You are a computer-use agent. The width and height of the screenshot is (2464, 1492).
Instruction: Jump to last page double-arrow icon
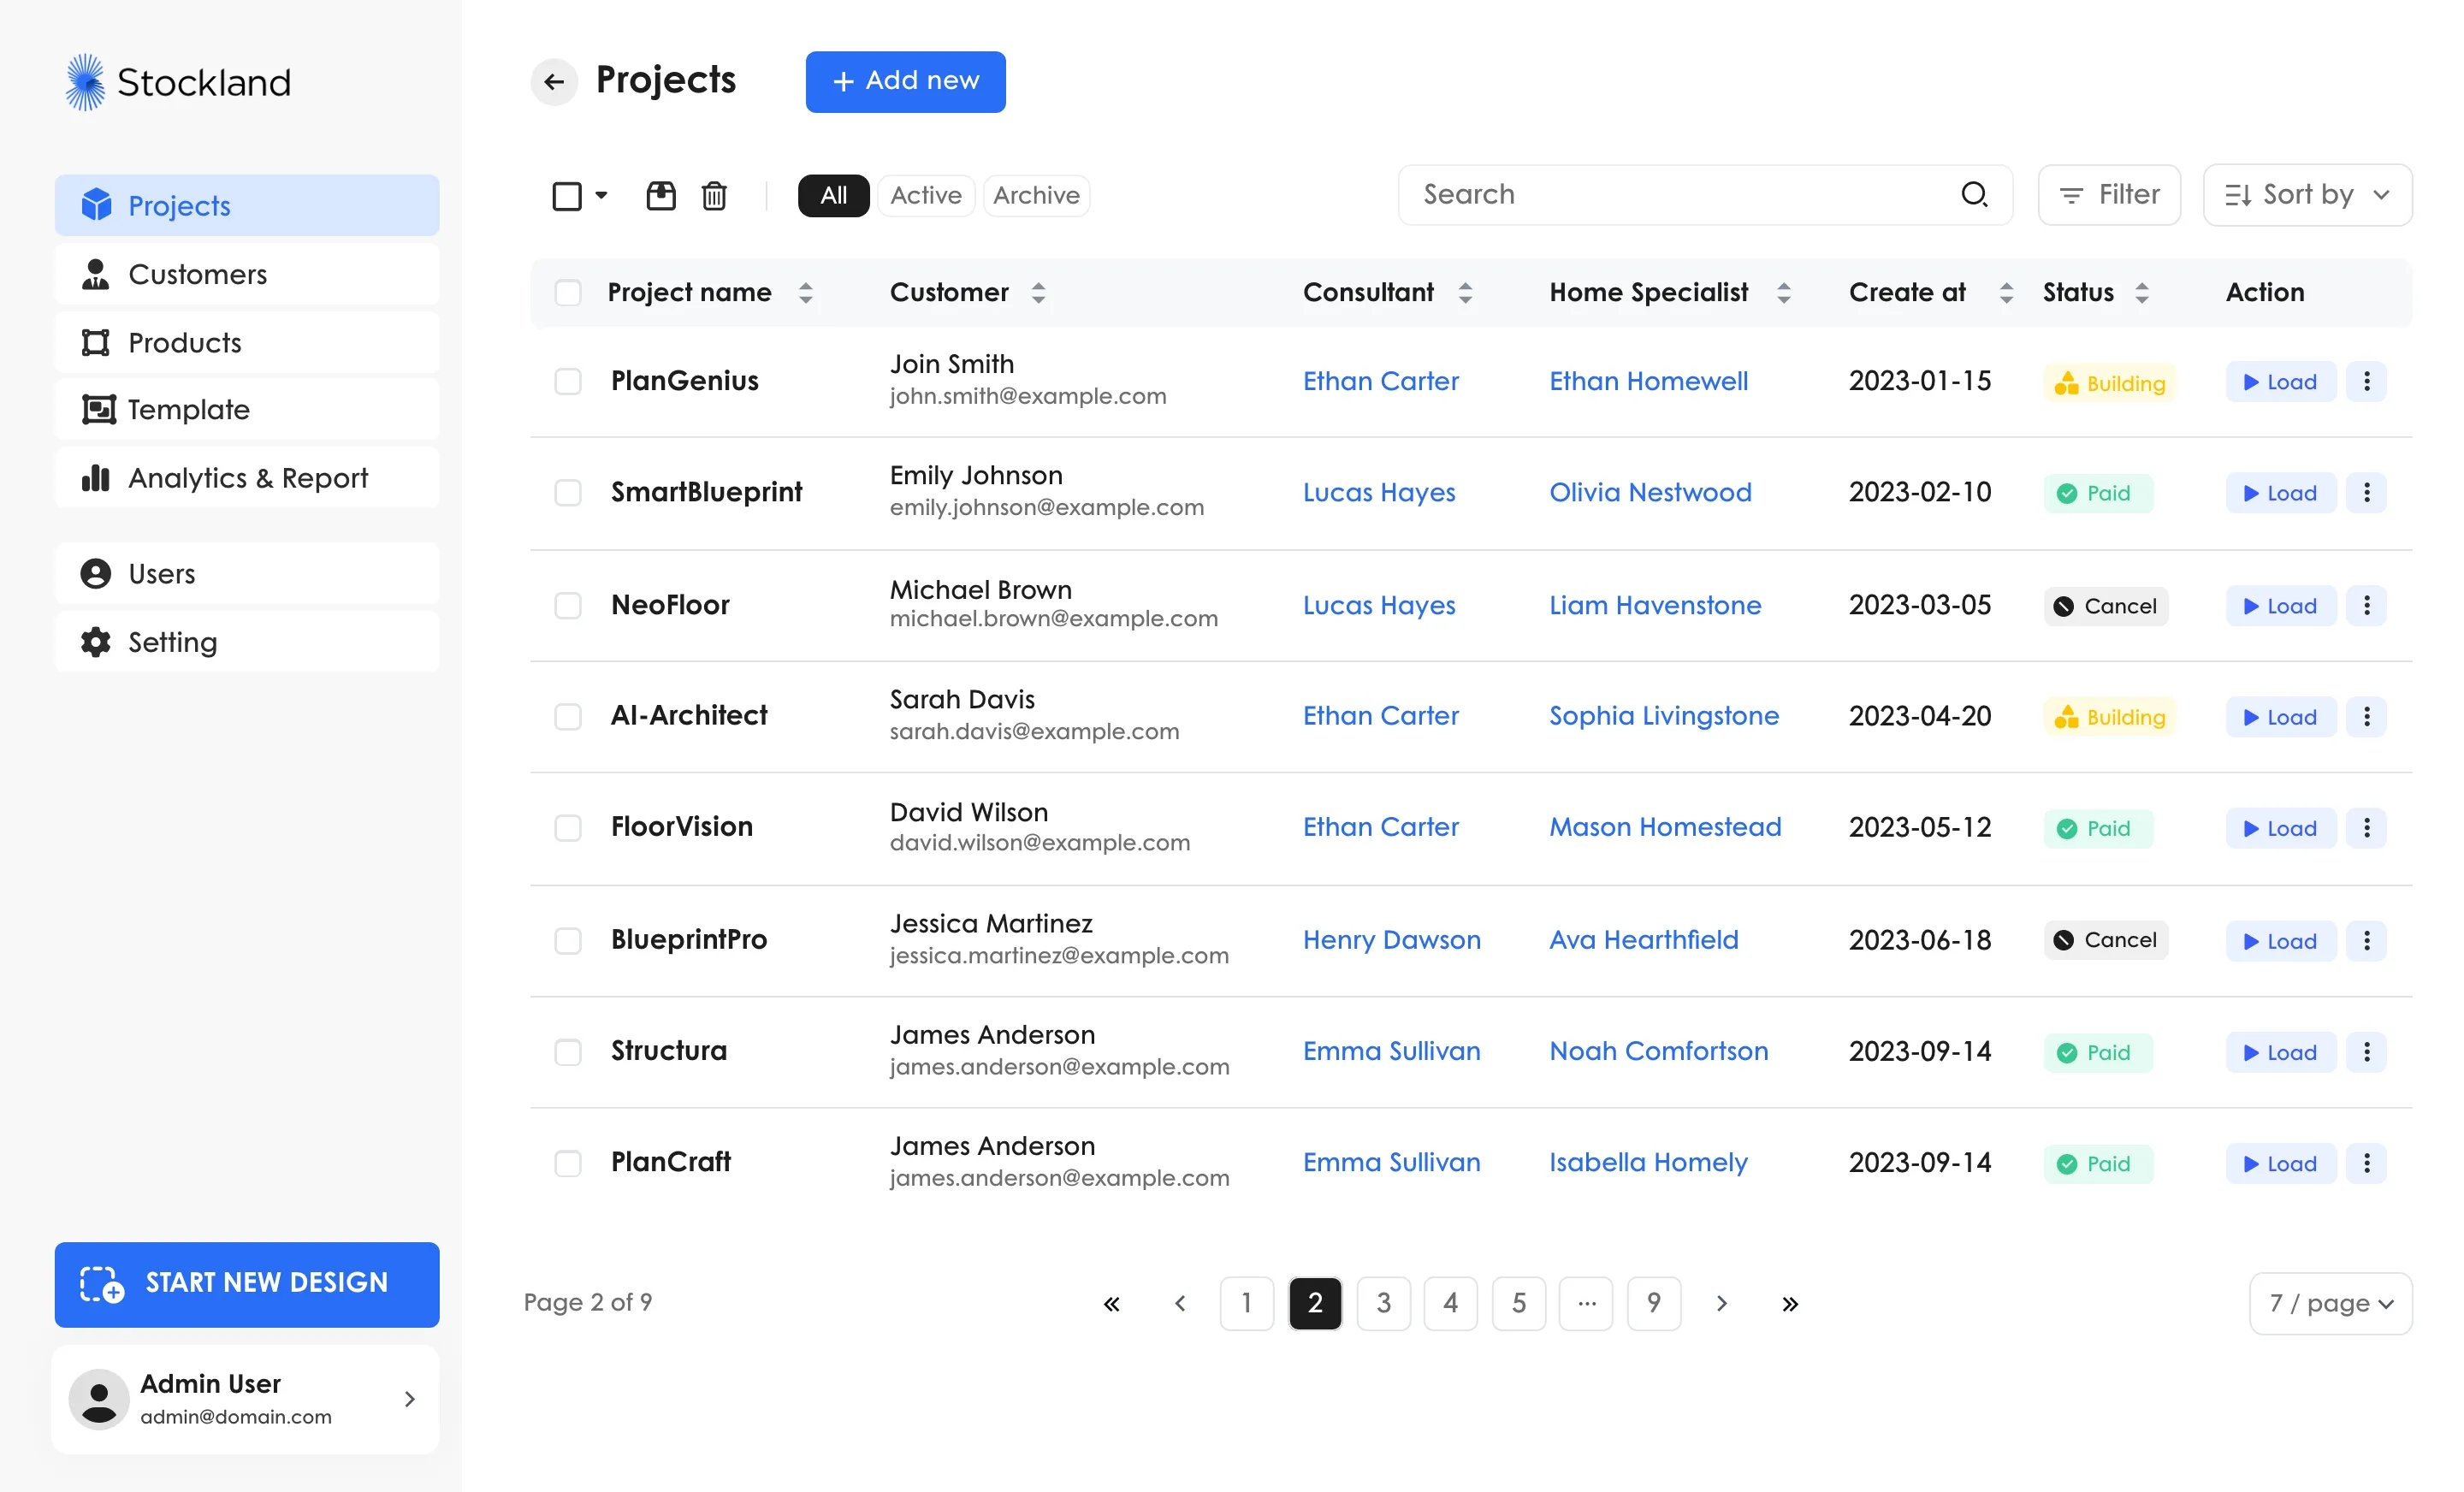click(x=1790, y=1303)
